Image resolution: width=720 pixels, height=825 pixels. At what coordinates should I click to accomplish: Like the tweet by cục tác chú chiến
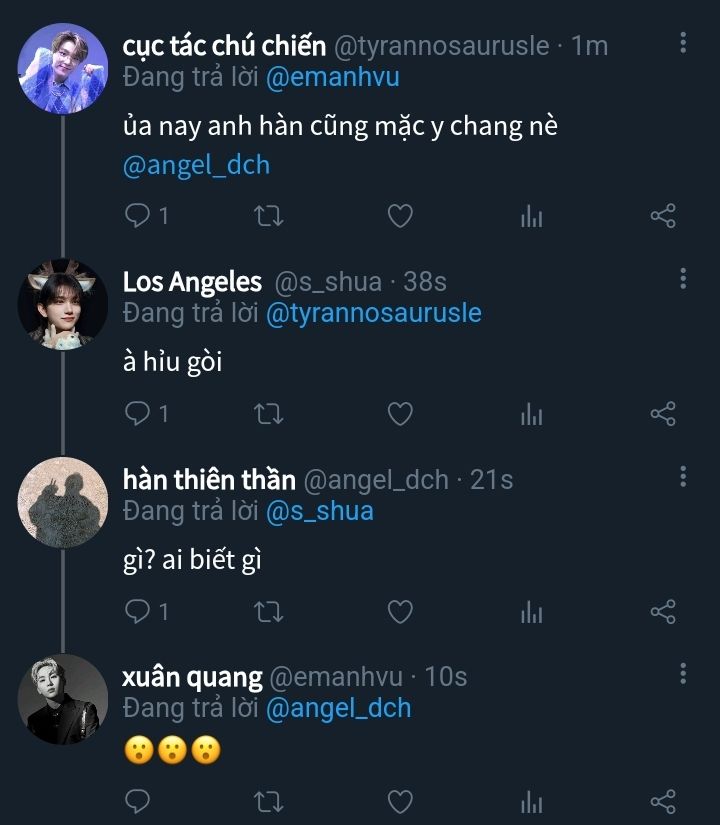[400, 216]
